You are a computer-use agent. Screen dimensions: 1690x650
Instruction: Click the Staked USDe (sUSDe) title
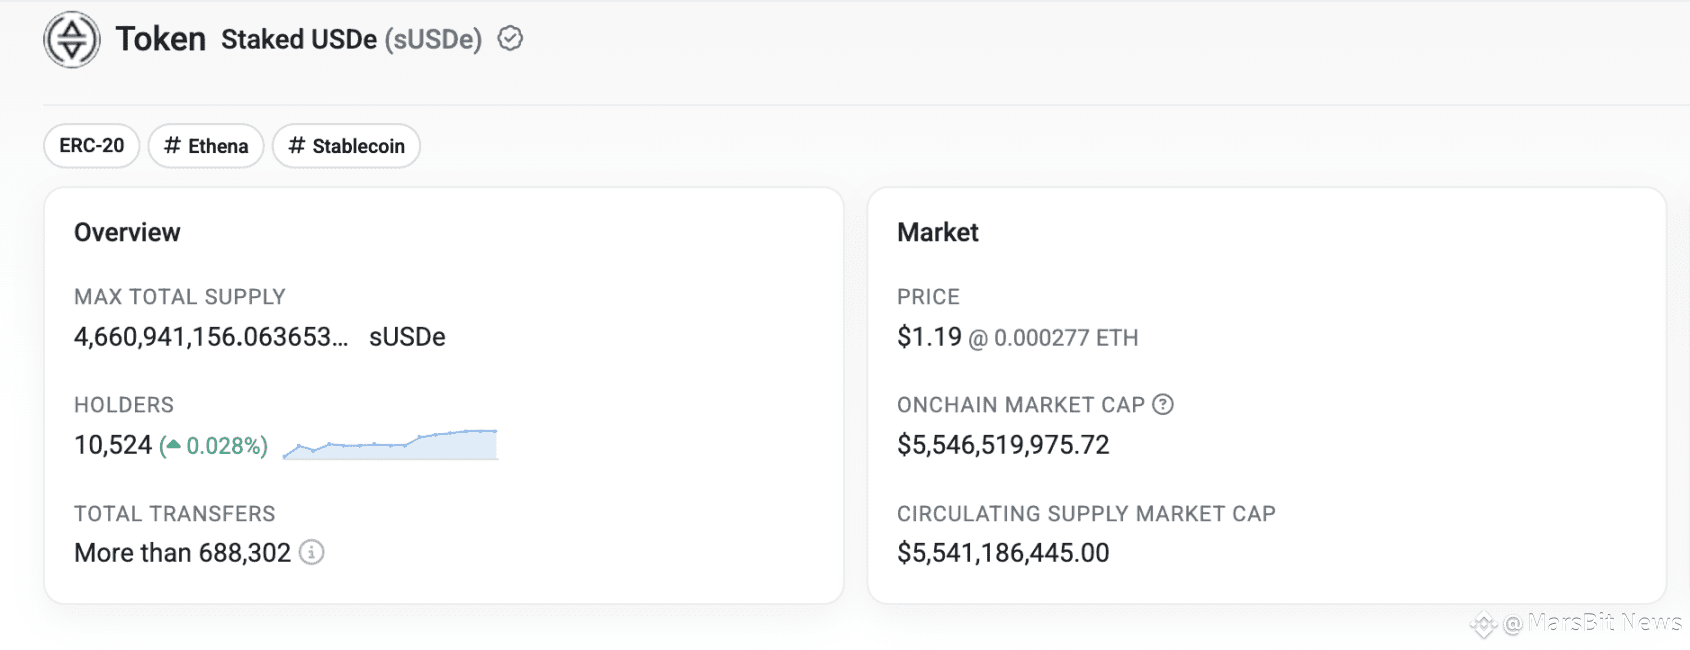coord(351,40)
